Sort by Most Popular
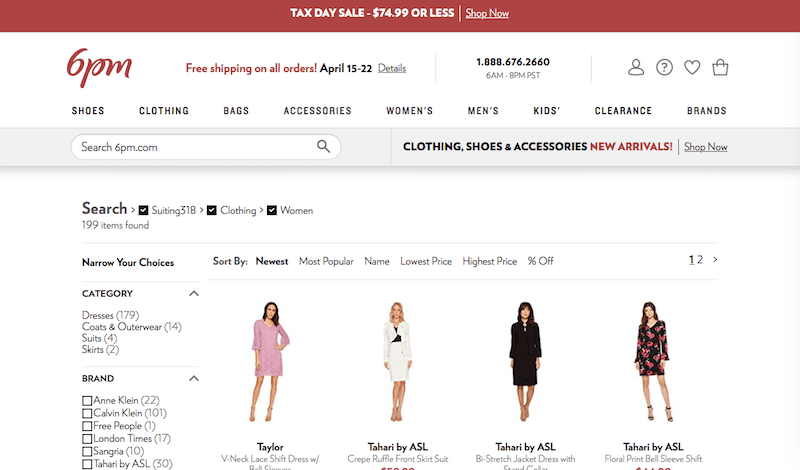This screenshot has width=800, height=470. pos(326,261)
